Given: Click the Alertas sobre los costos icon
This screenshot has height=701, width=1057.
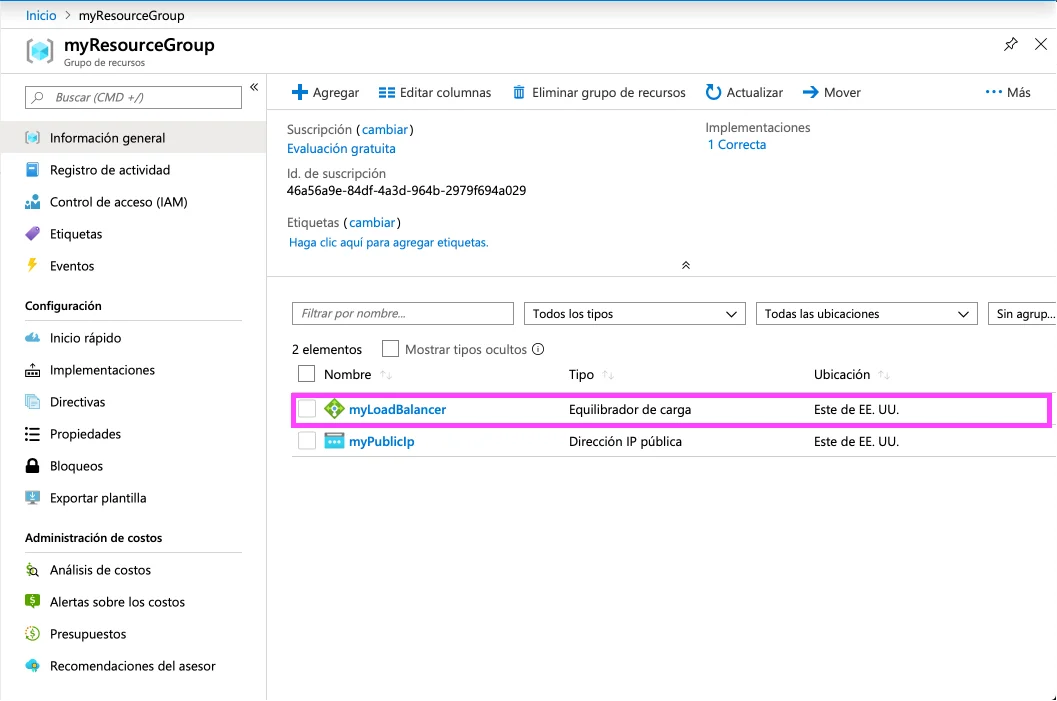Looking at the screenshot, I should [x=32, y=601].
